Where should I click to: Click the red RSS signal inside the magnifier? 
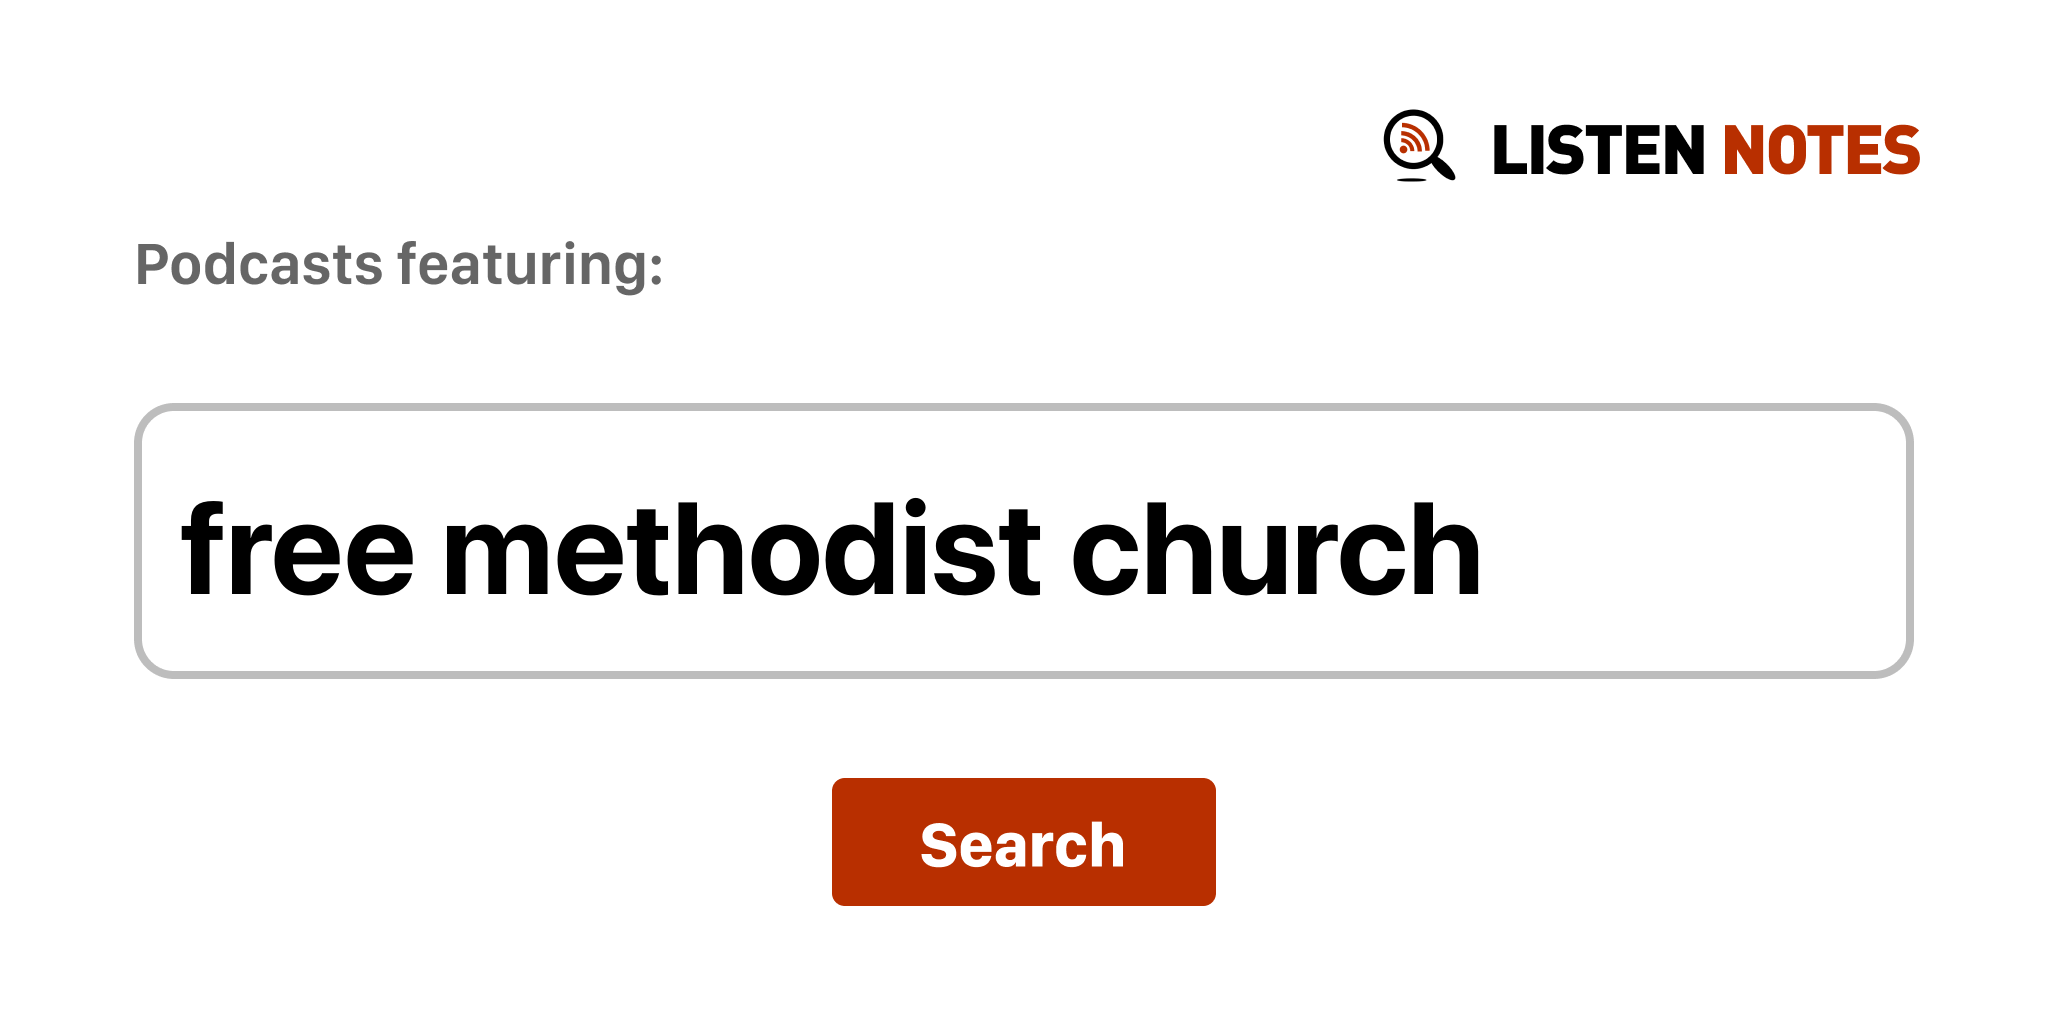1412,140
